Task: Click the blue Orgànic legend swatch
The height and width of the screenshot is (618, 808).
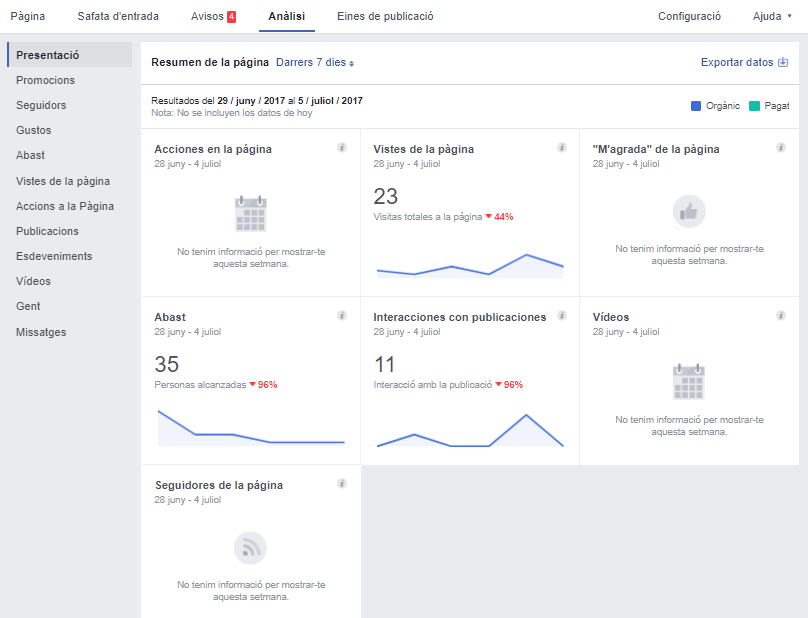Action: [x=697, y=106]
